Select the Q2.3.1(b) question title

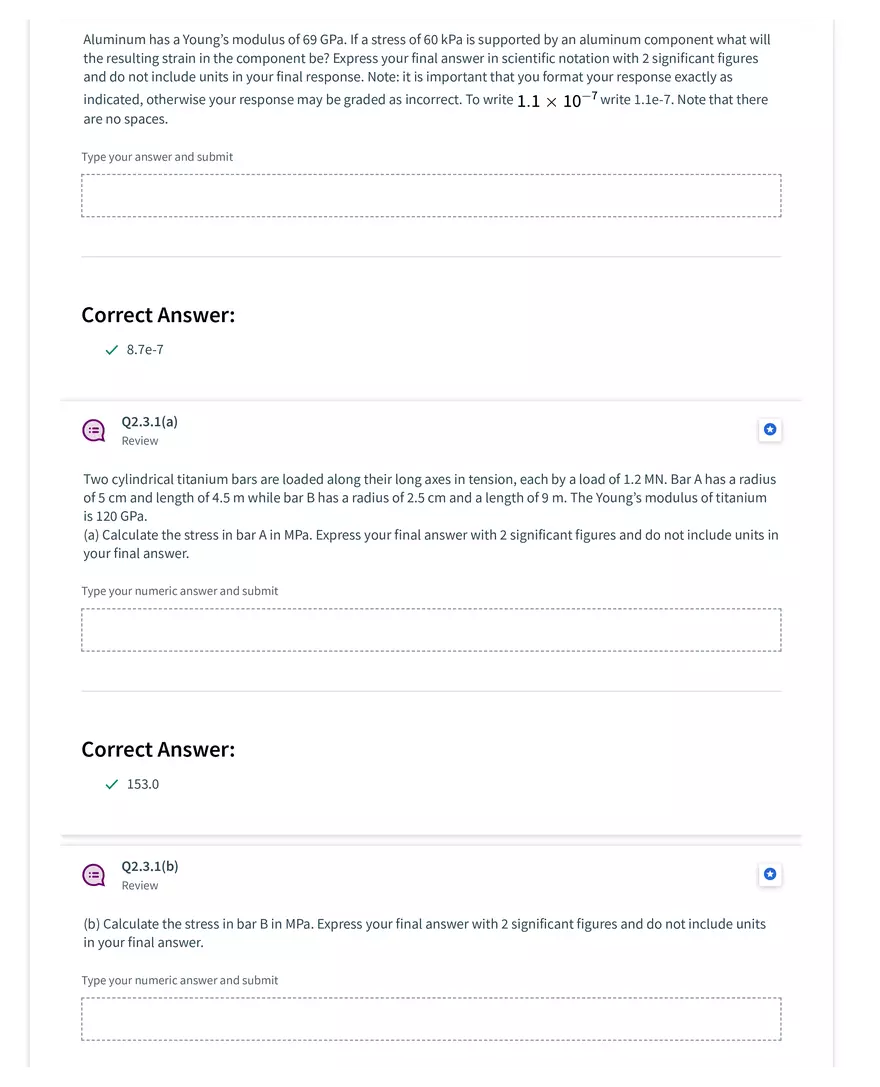(150, 866)
